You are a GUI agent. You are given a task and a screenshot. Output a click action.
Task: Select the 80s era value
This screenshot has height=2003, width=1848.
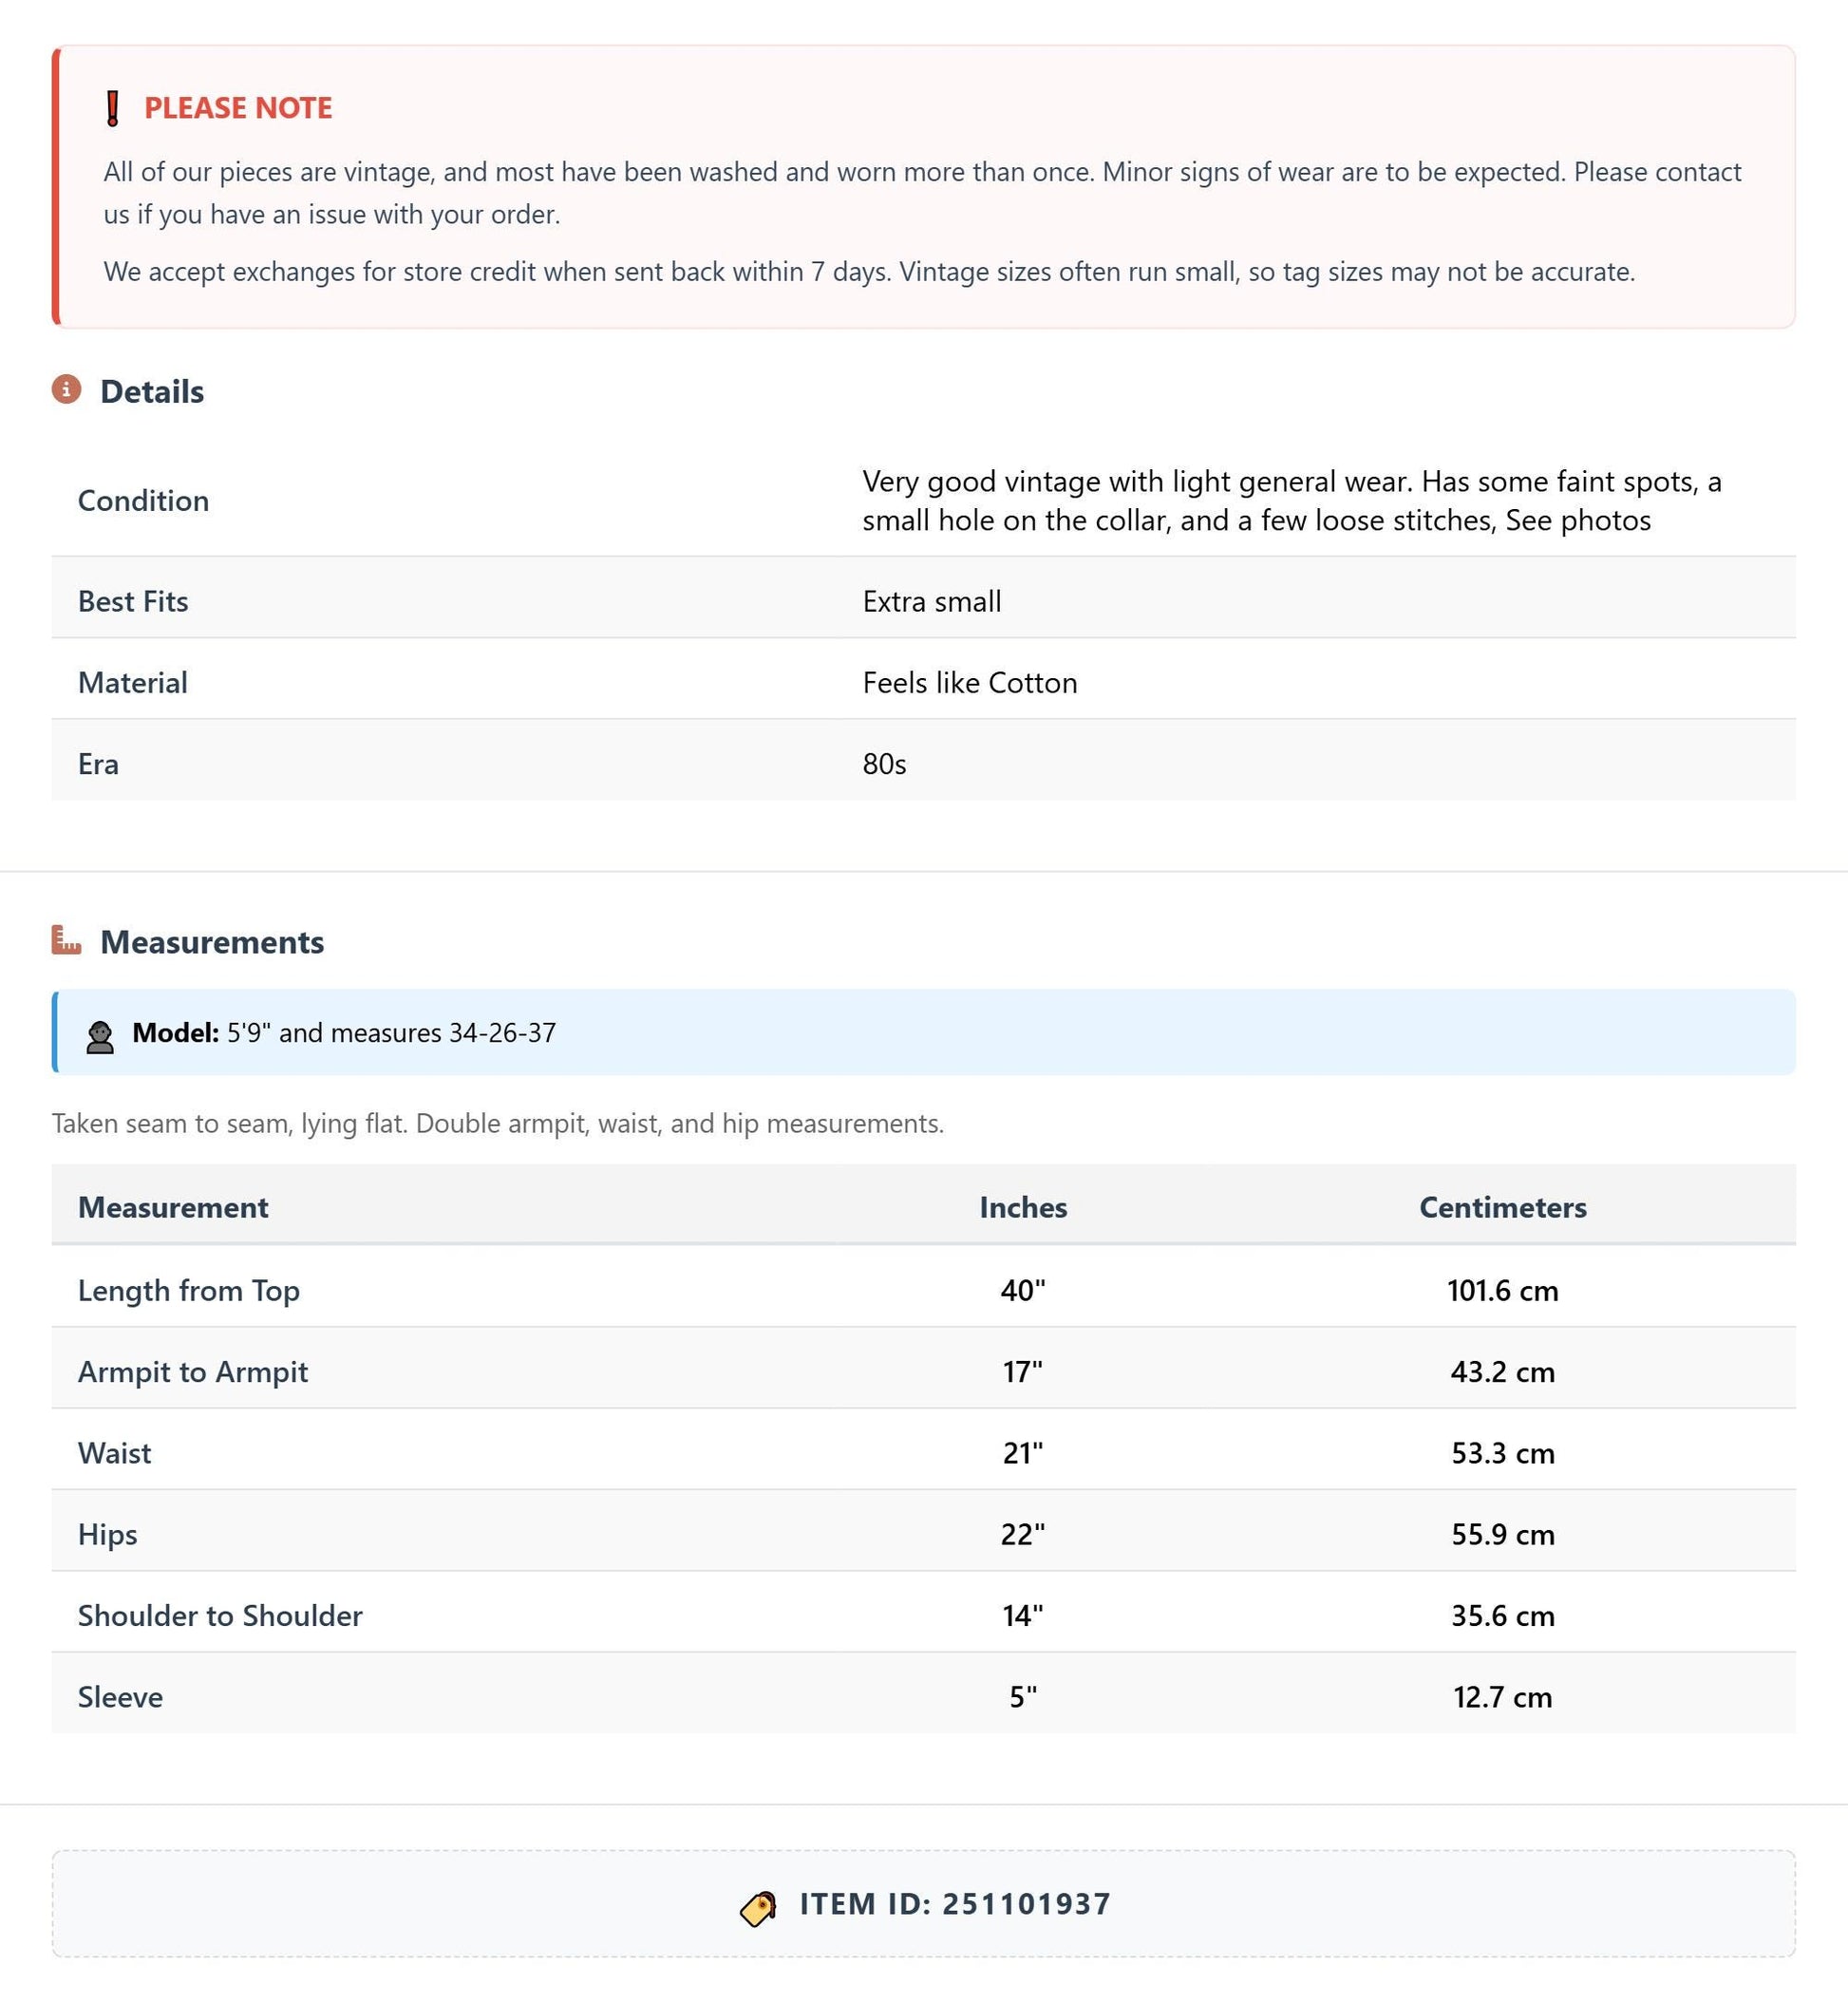[x=884, y=764]
